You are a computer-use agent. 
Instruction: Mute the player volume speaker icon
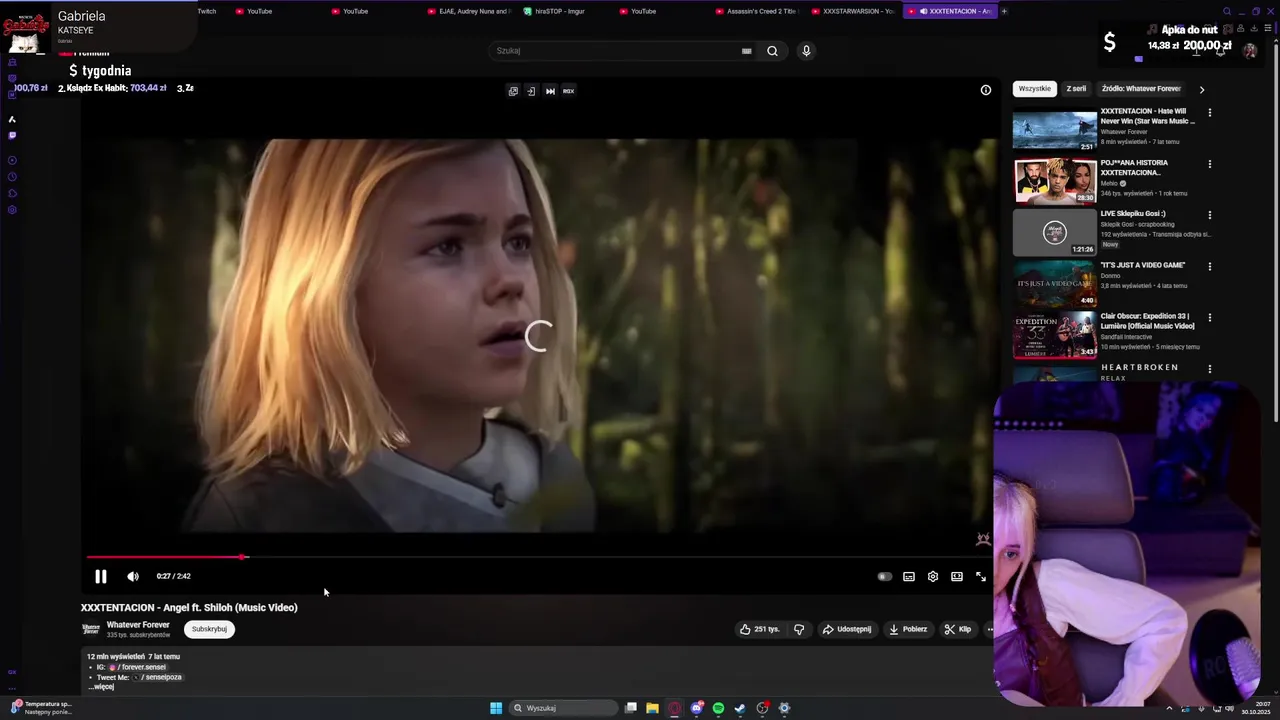point(133,576)
